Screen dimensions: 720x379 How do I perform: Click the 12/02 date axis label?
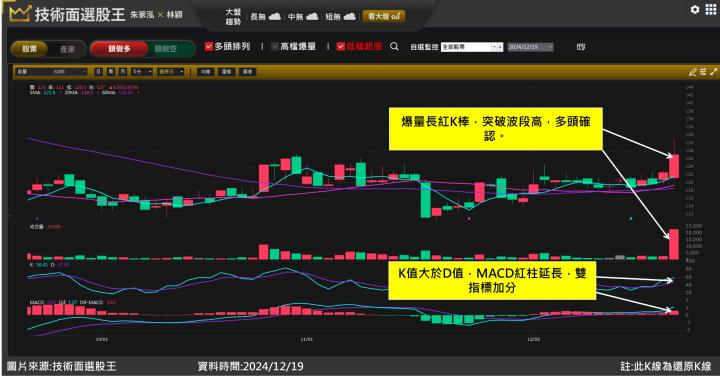[533, 339]
